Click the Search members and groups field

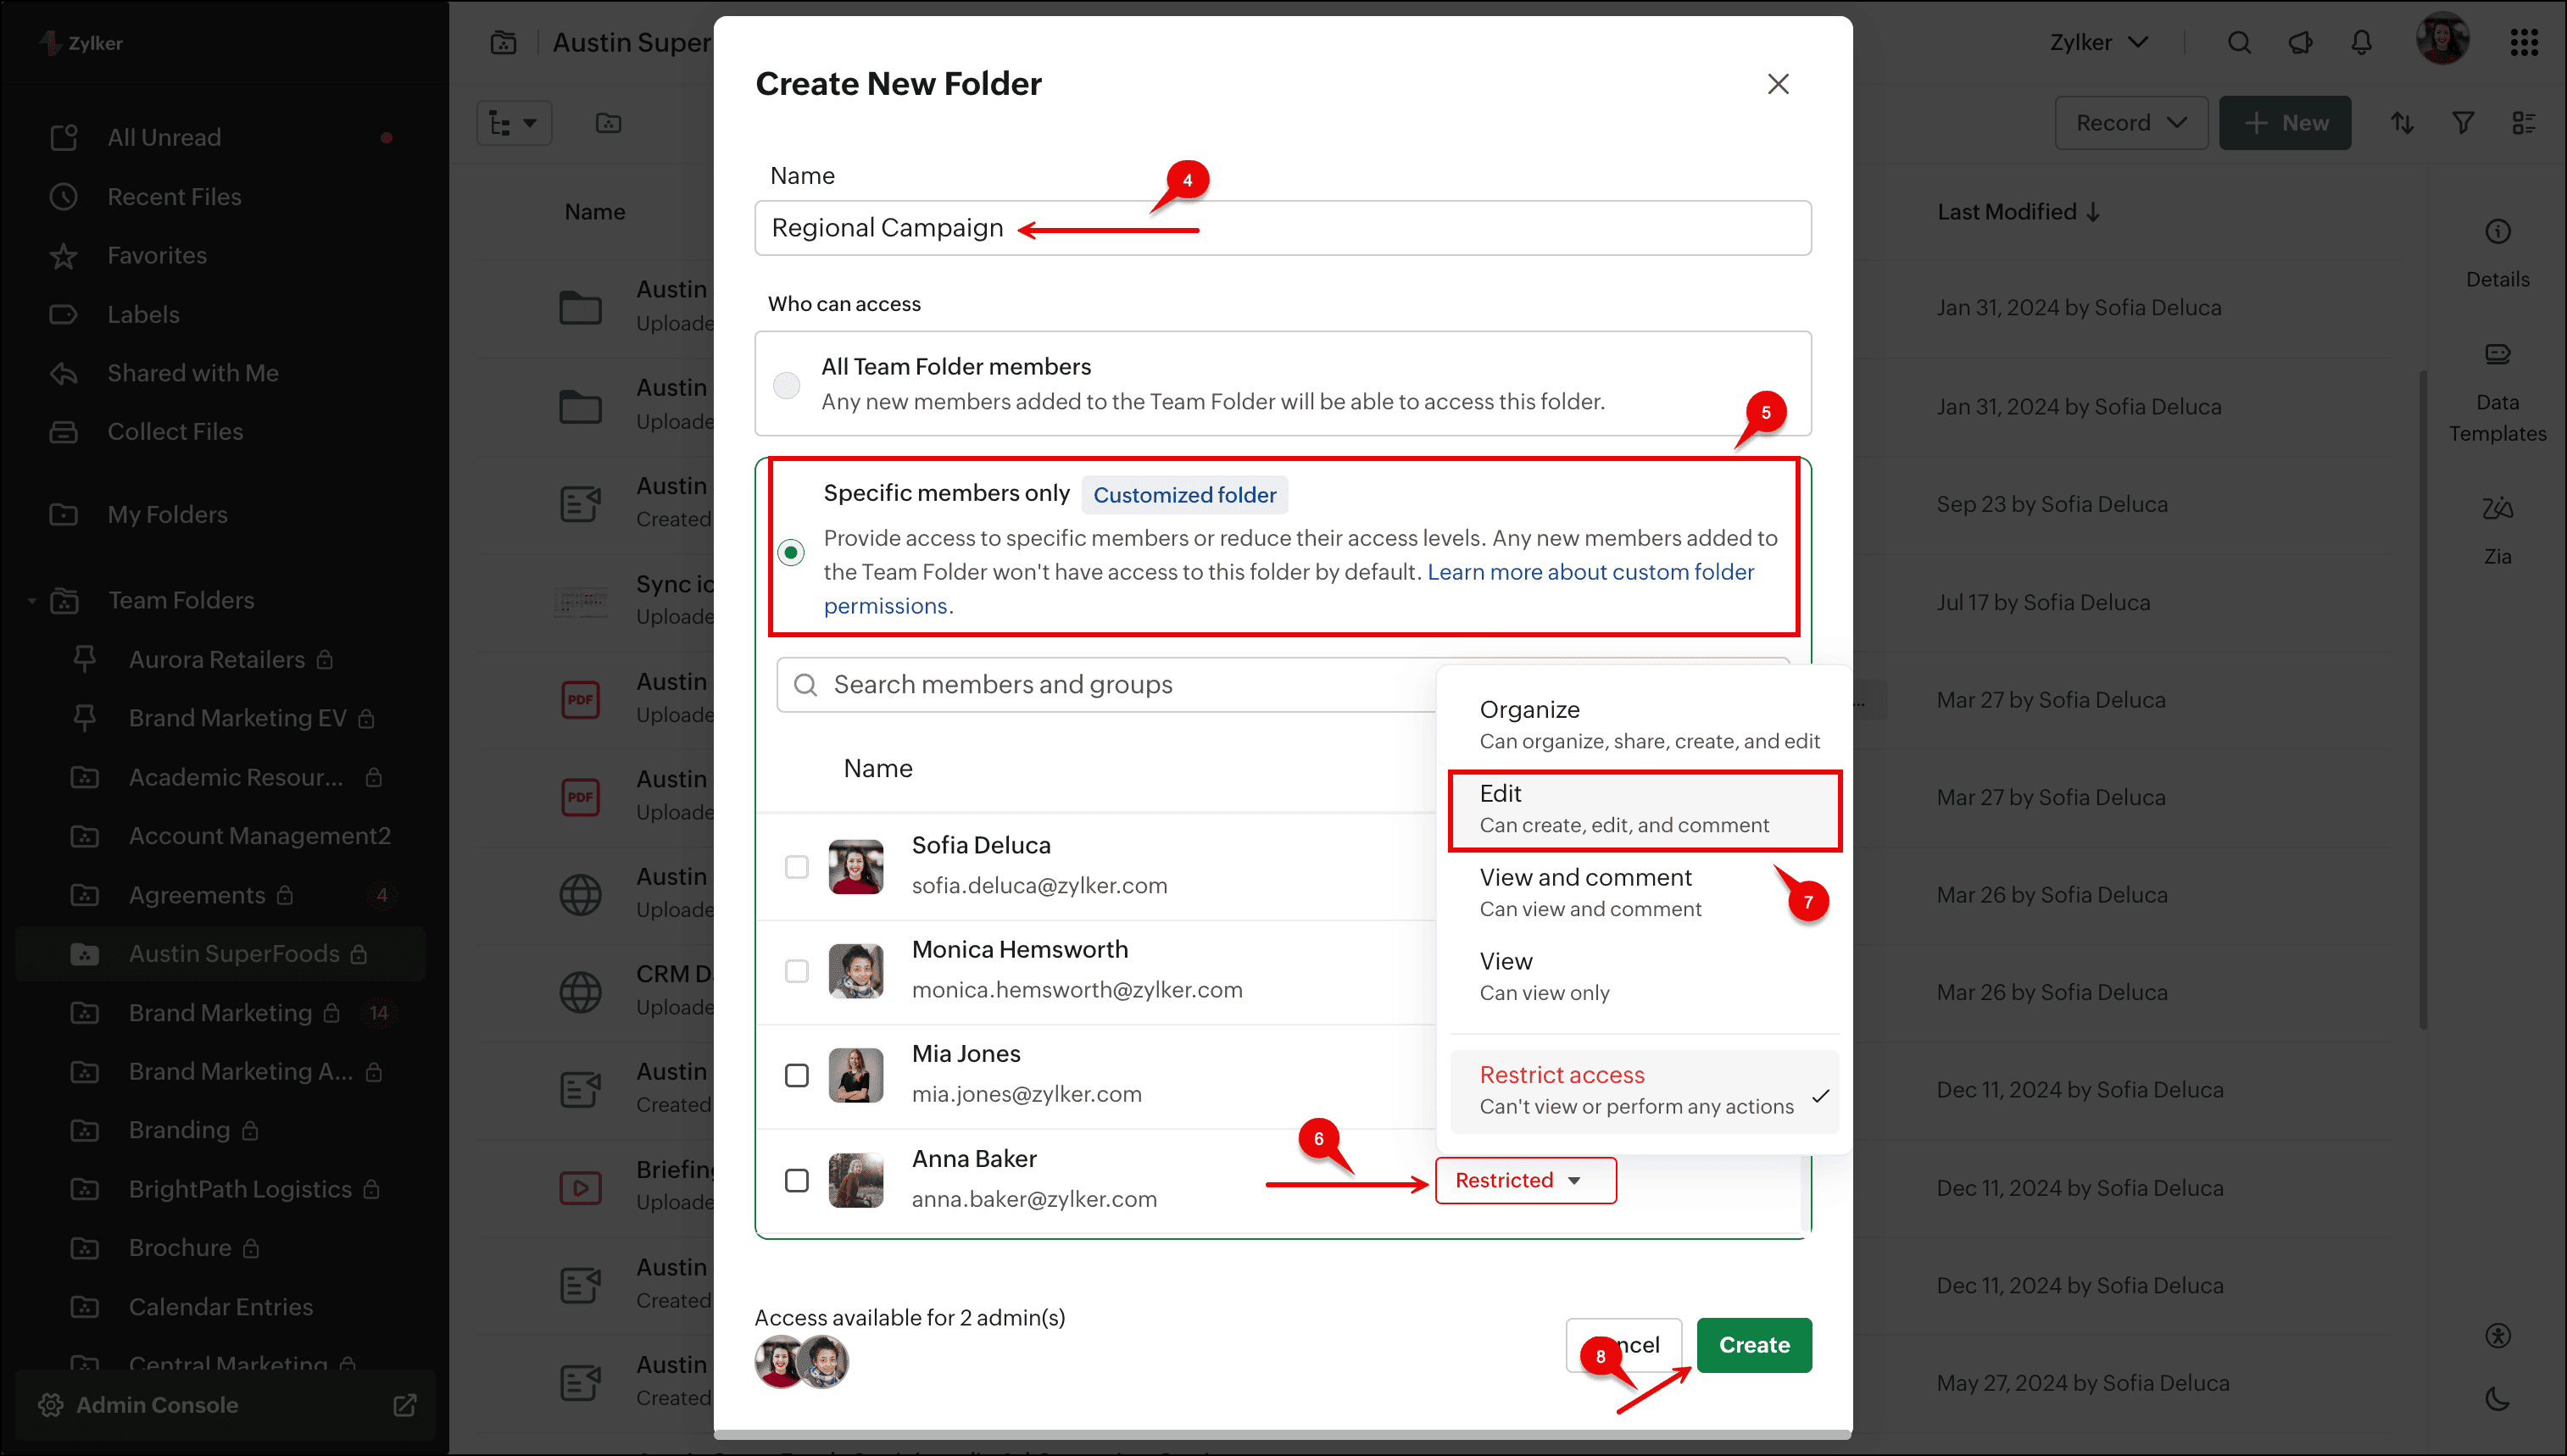pos(1100,685)
